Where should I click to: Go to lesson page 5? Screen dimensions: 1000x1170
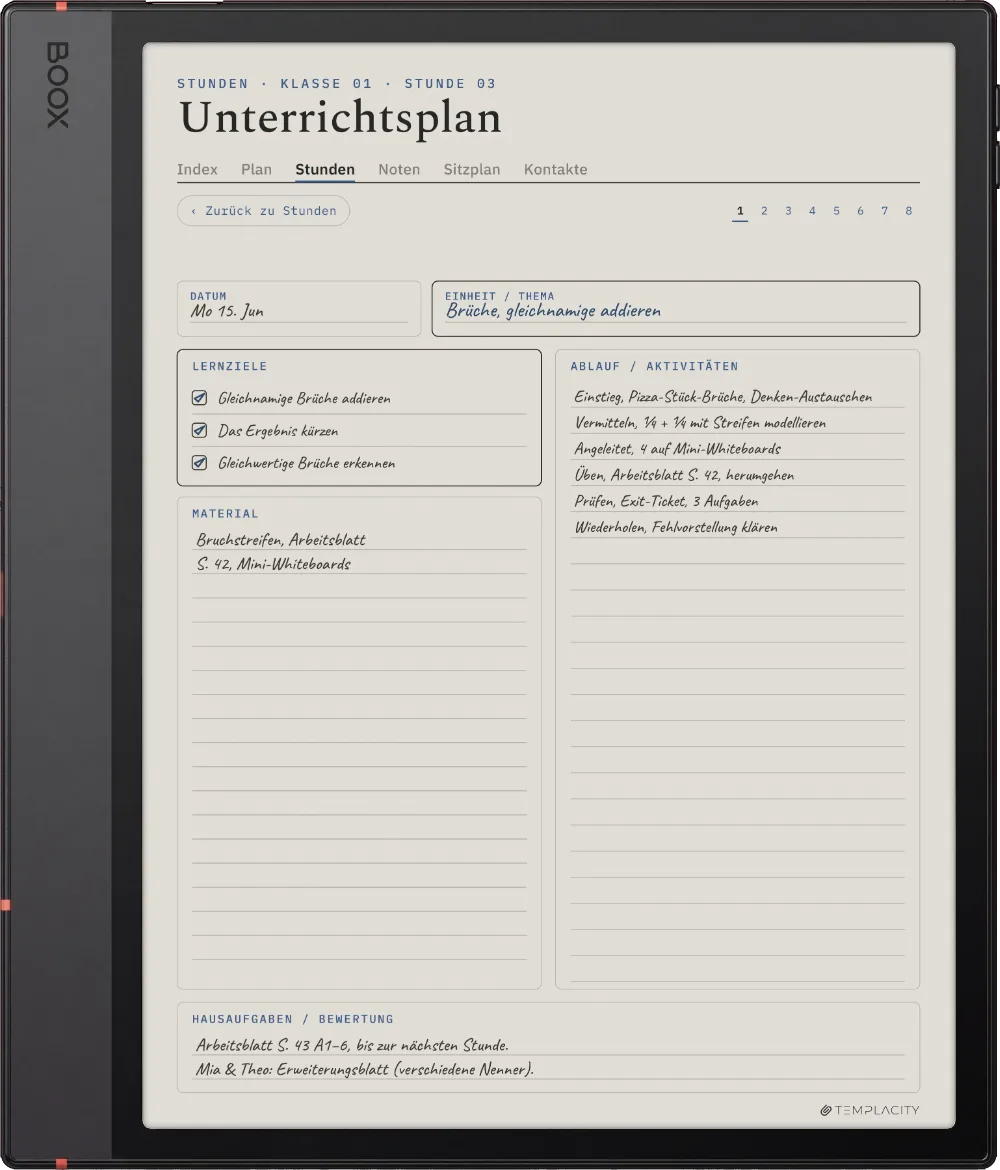point(837,211)
